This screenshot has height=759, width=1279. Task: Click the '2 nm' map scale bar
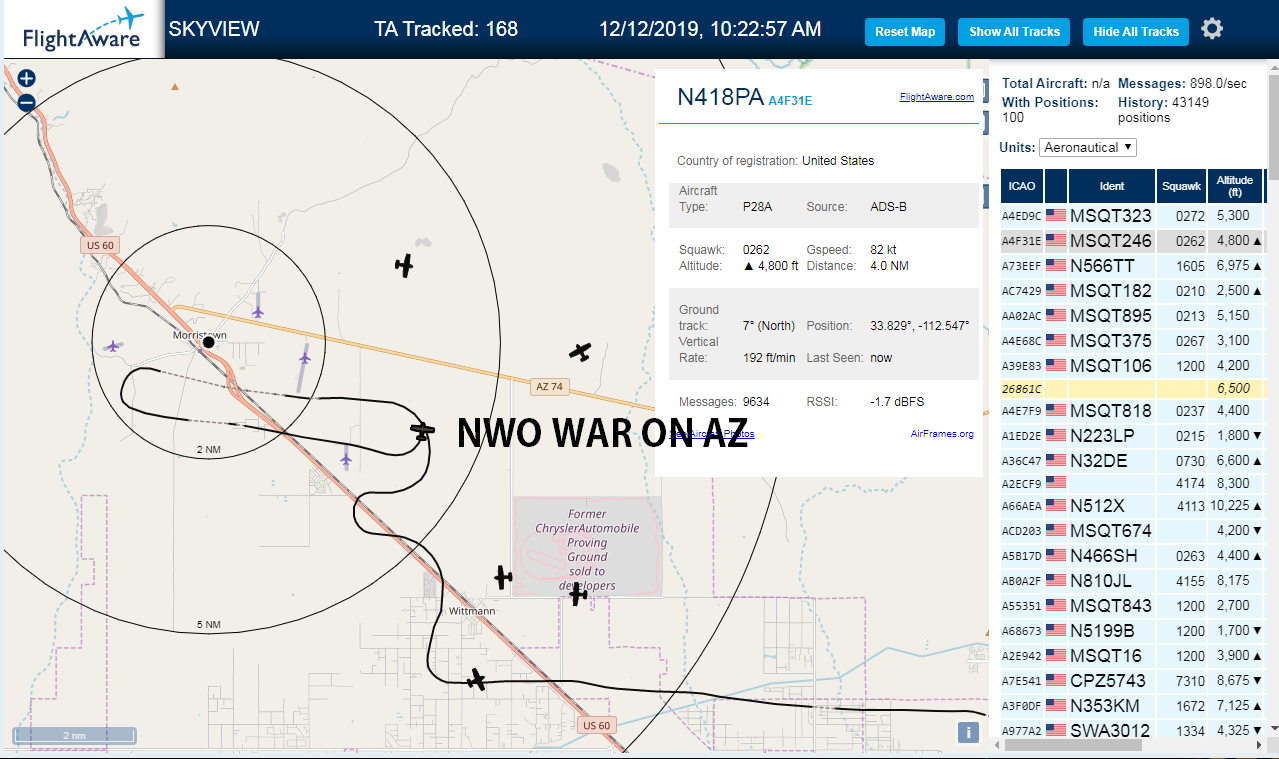74,736
